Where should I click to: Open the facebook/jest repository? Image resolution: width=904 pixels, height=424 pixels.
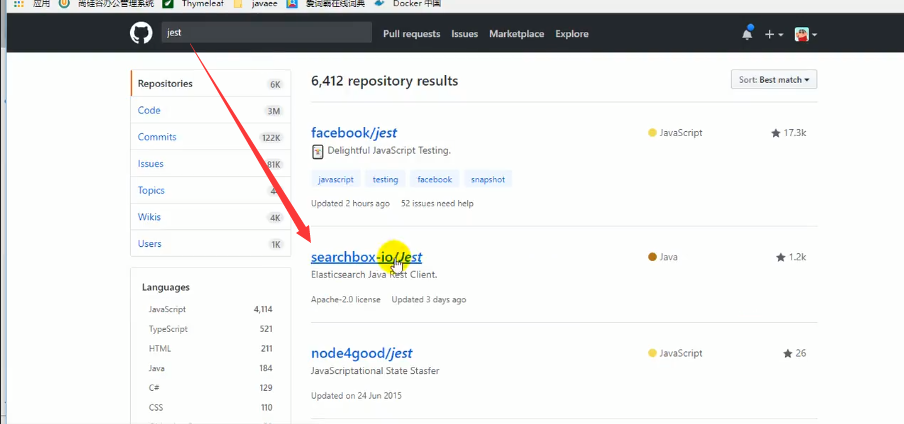(354, 133)
